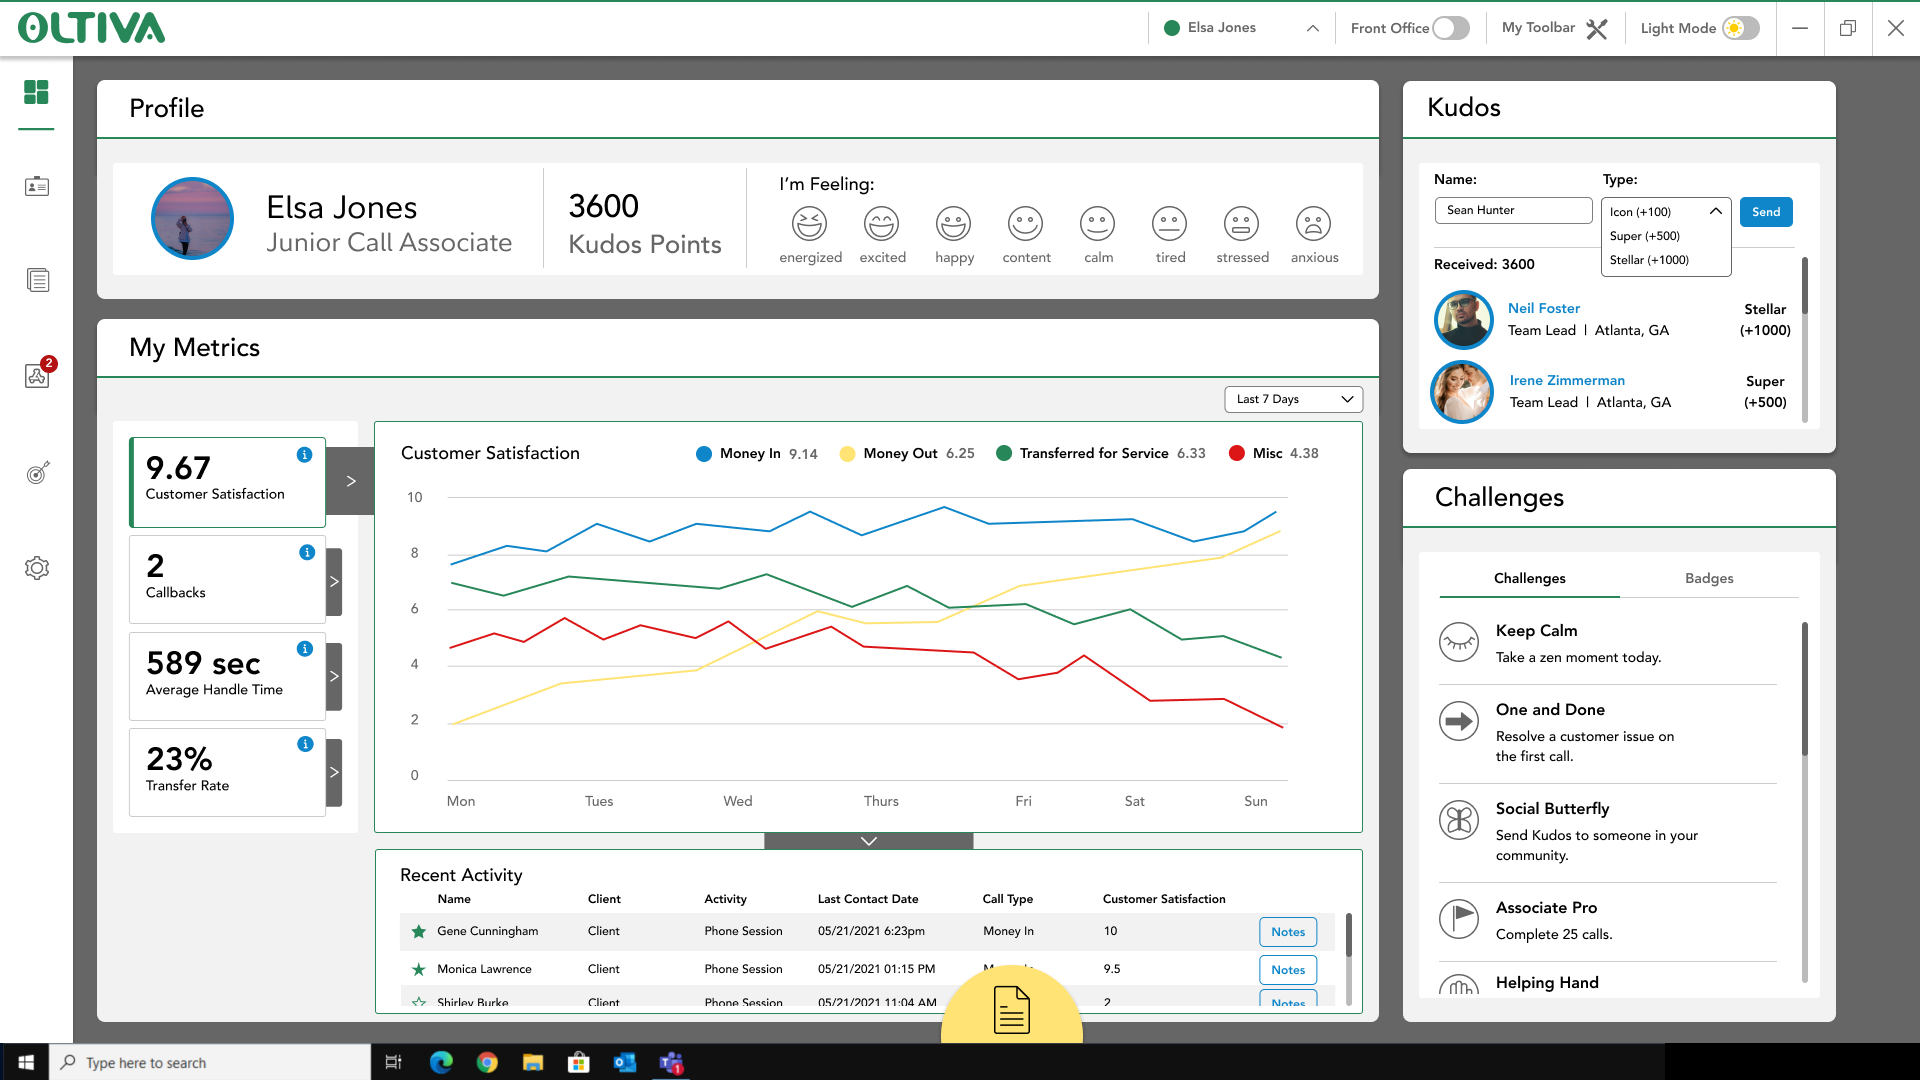Open the target goals sidebar icon
1920x1080 pixels.
tap(37, 472)
